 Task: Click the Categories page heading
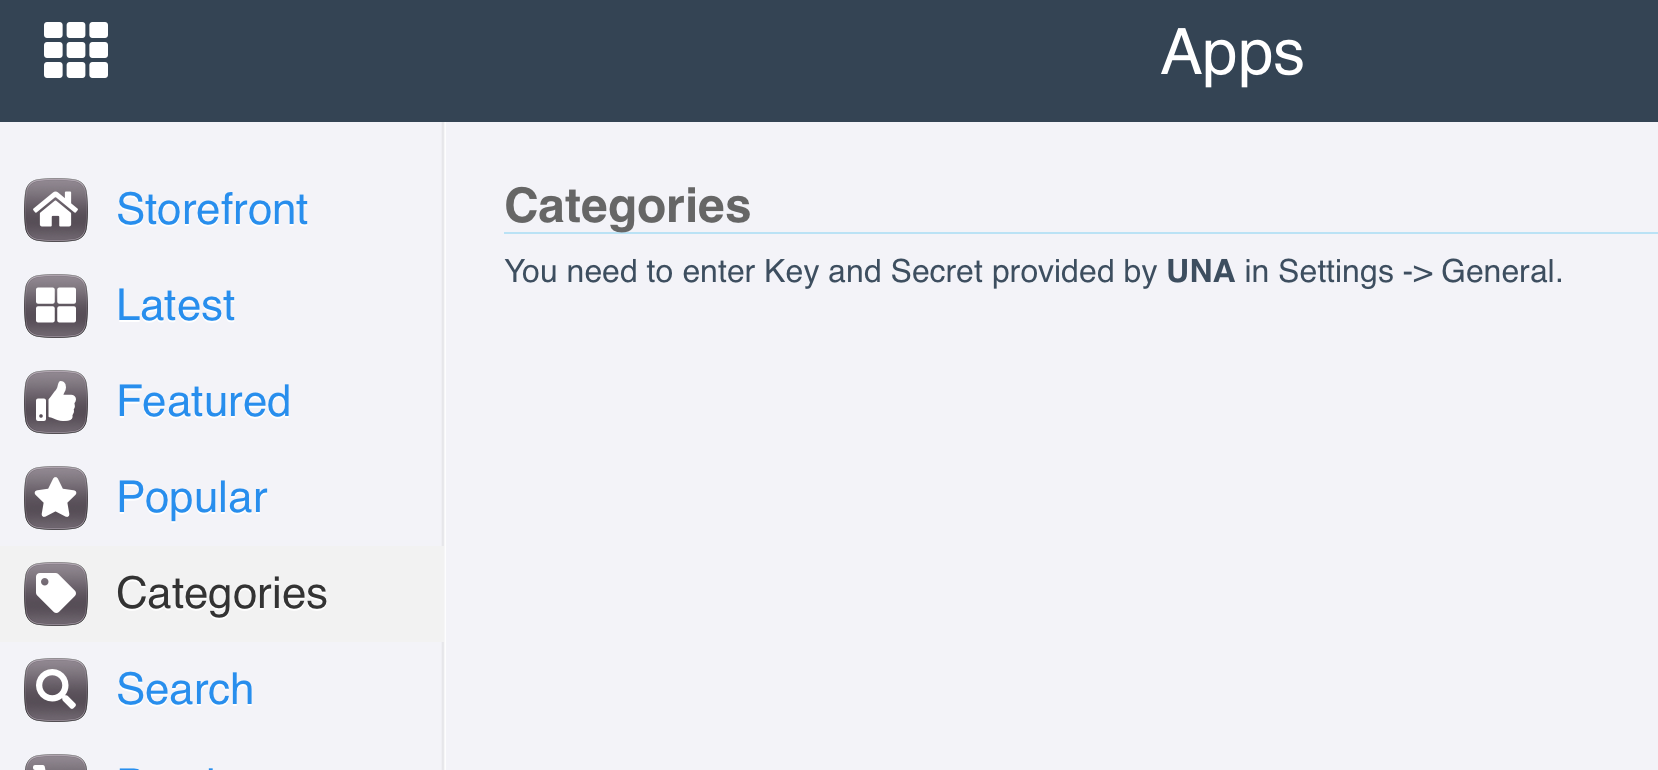(627, 206)
